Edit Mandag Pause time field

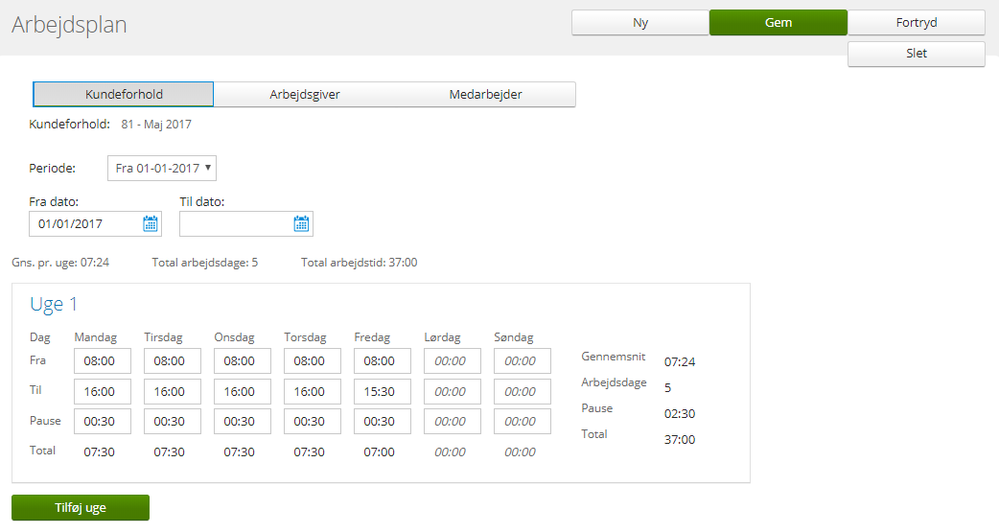[103, 421]
